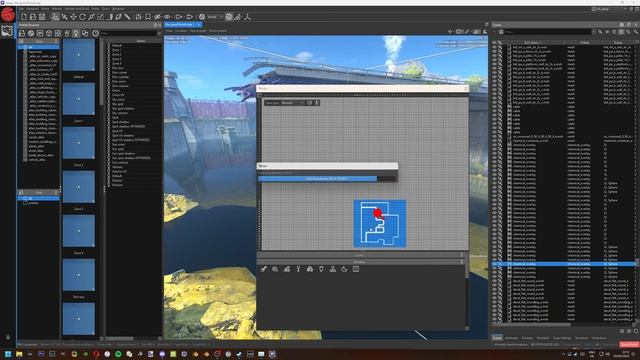Click the lock icon at bottom left
This screenshot has width=640, height=360.
8,337
